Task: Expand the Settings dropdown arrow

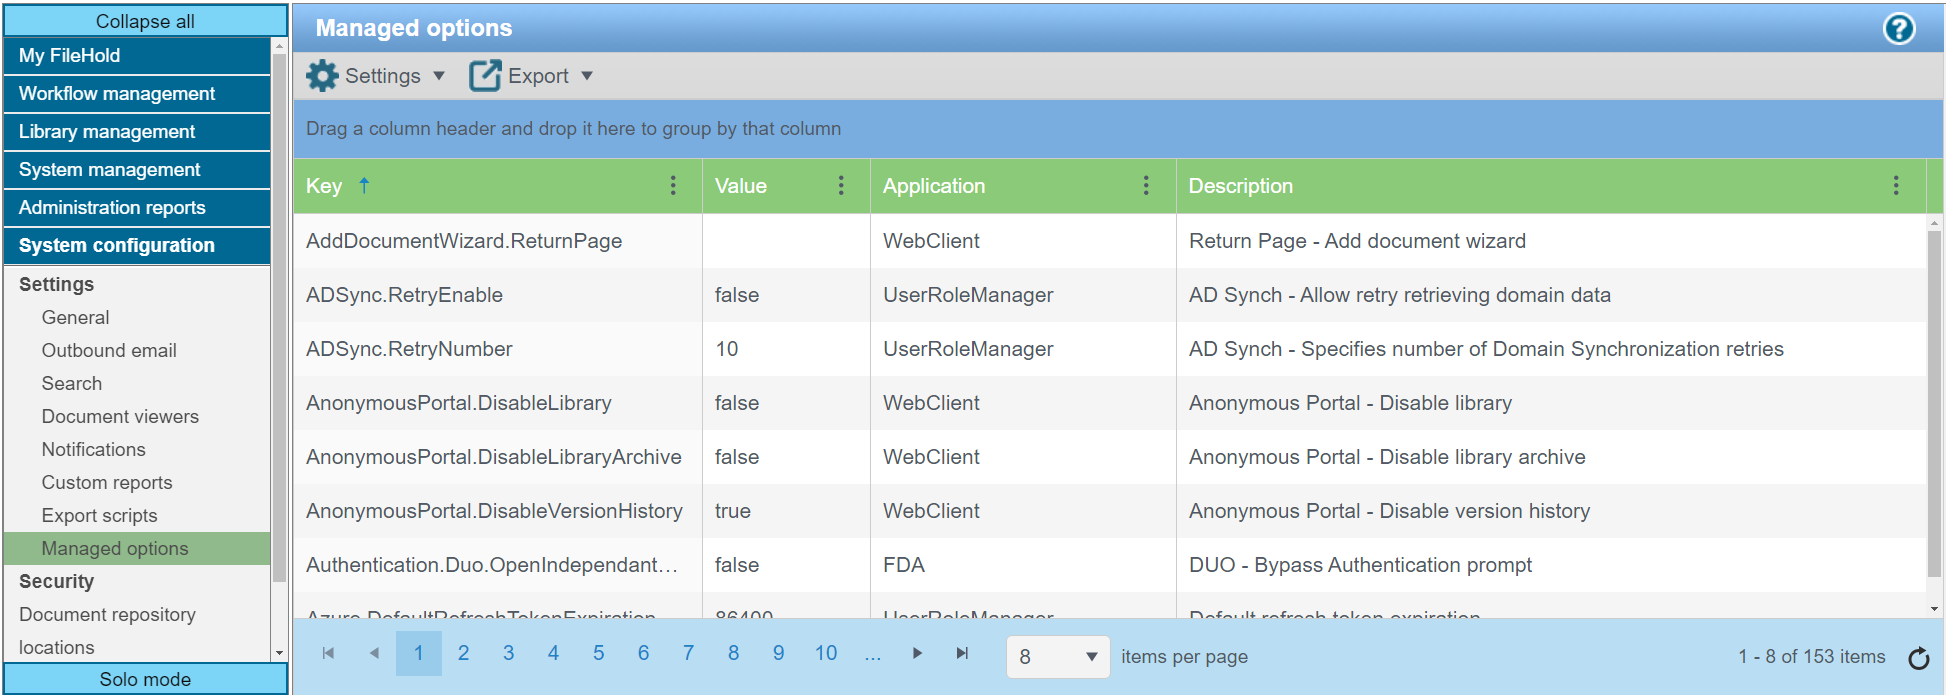Action: click(x=439, y=76)
